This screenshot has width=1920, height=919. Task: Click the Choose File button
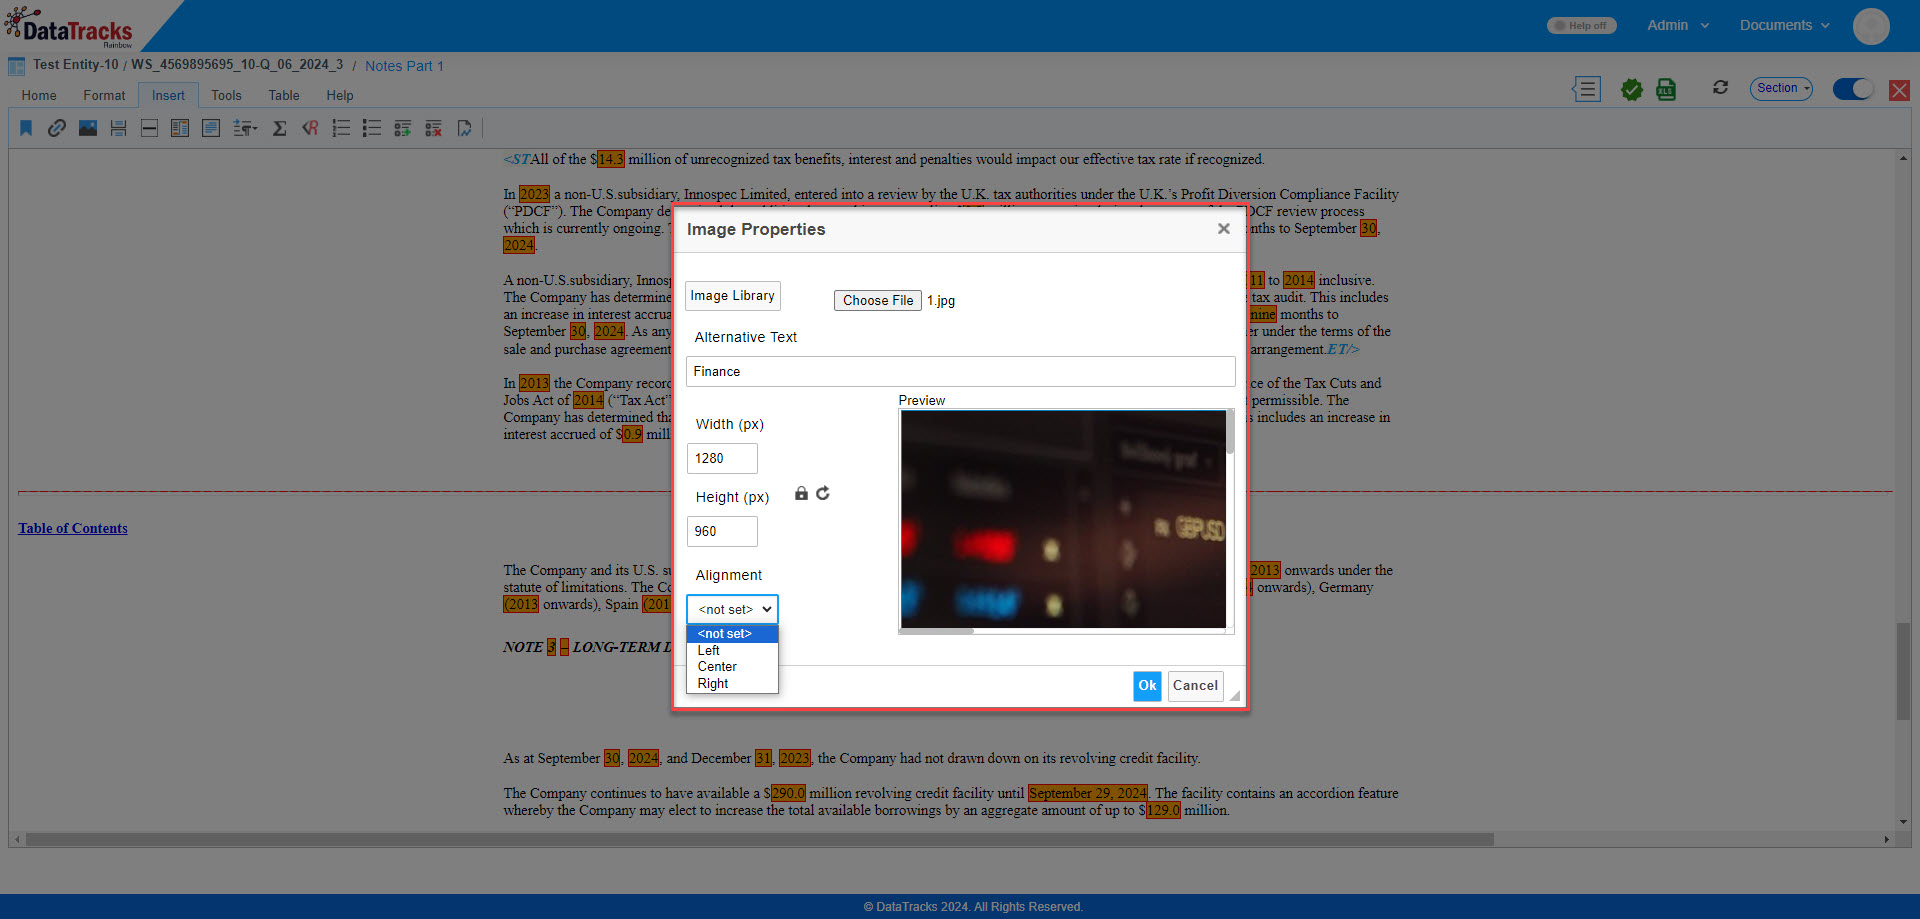[x=878, y=300]
